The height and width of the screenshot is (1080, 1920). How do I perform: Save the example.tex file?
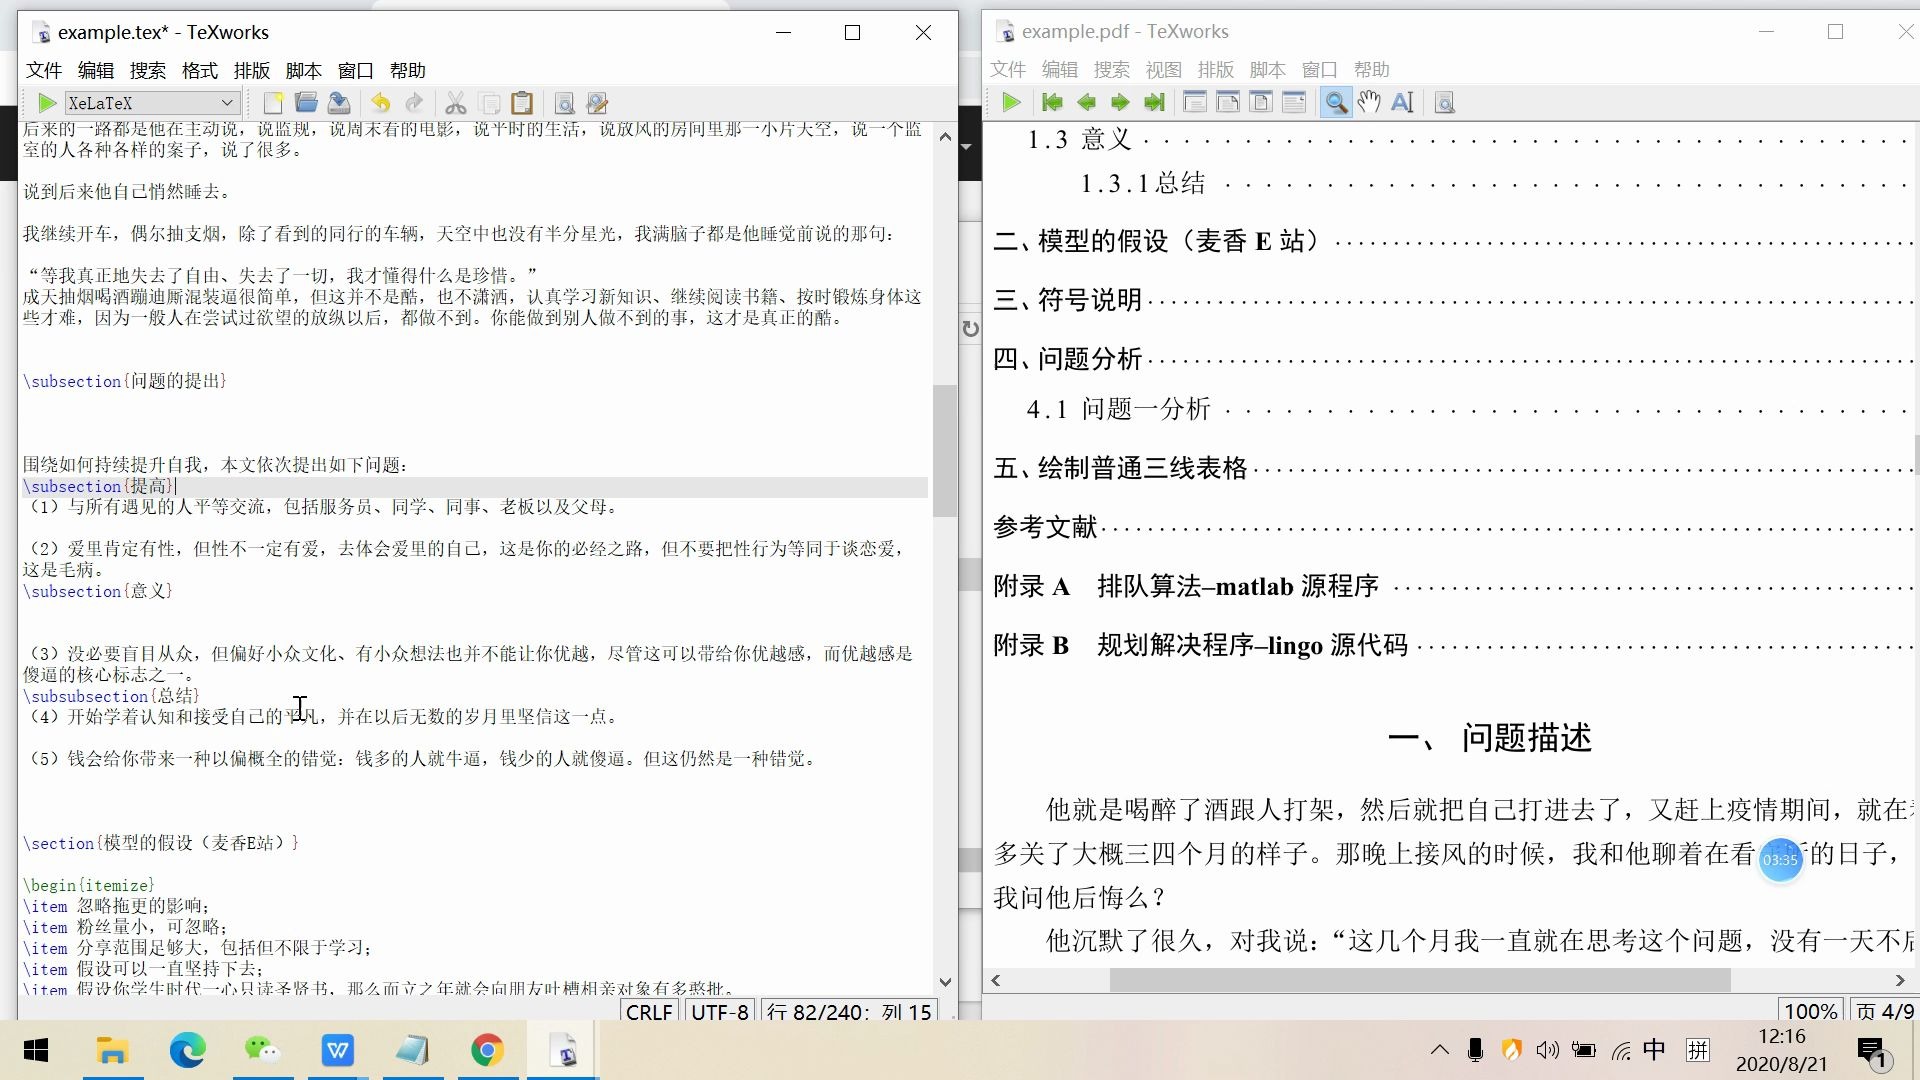[339, 103]
